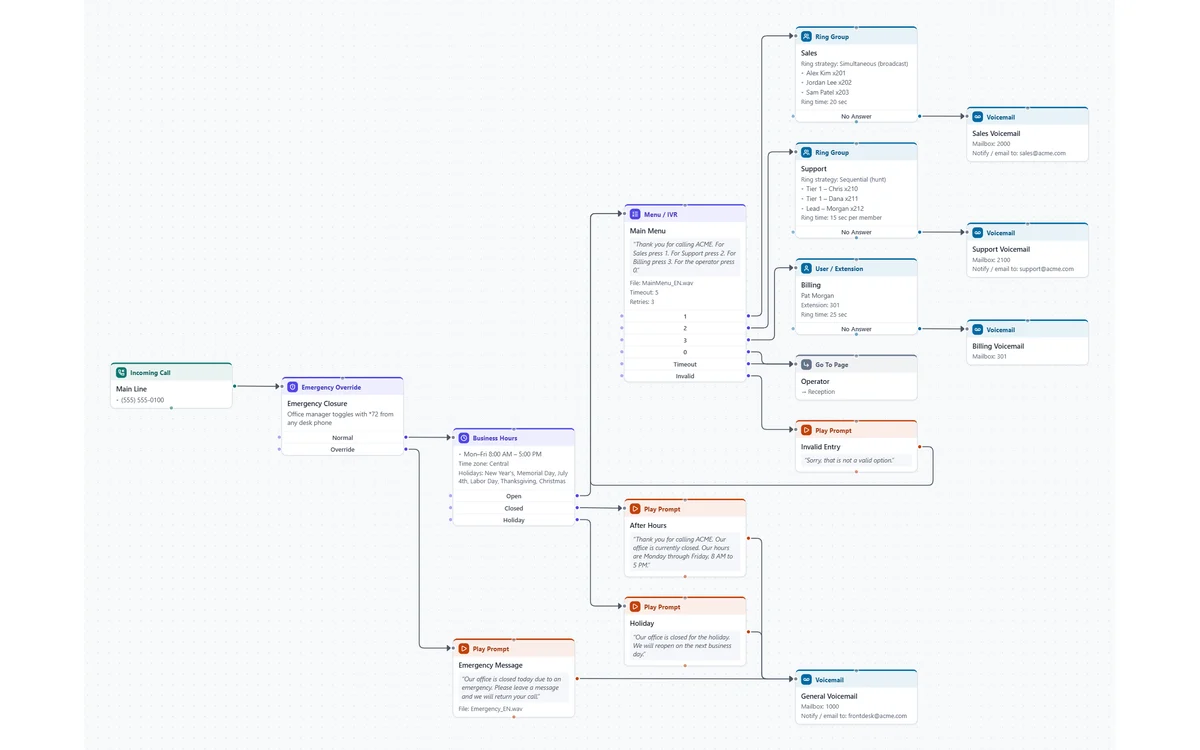This screenshot has width=1200, height=750.
Task: Select the Normal output row of Emergency Override
Action: 343,438
